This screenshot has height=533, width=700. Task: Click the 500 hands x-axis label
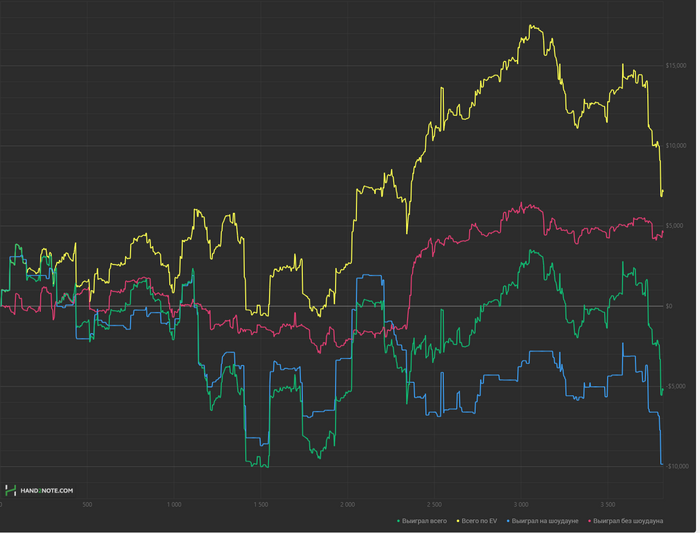click(87, 505)
